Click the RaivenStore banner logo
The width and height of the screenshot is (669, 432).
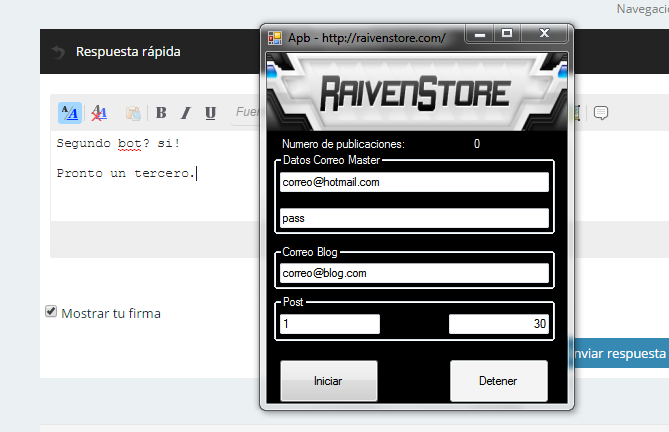(415, 93)
